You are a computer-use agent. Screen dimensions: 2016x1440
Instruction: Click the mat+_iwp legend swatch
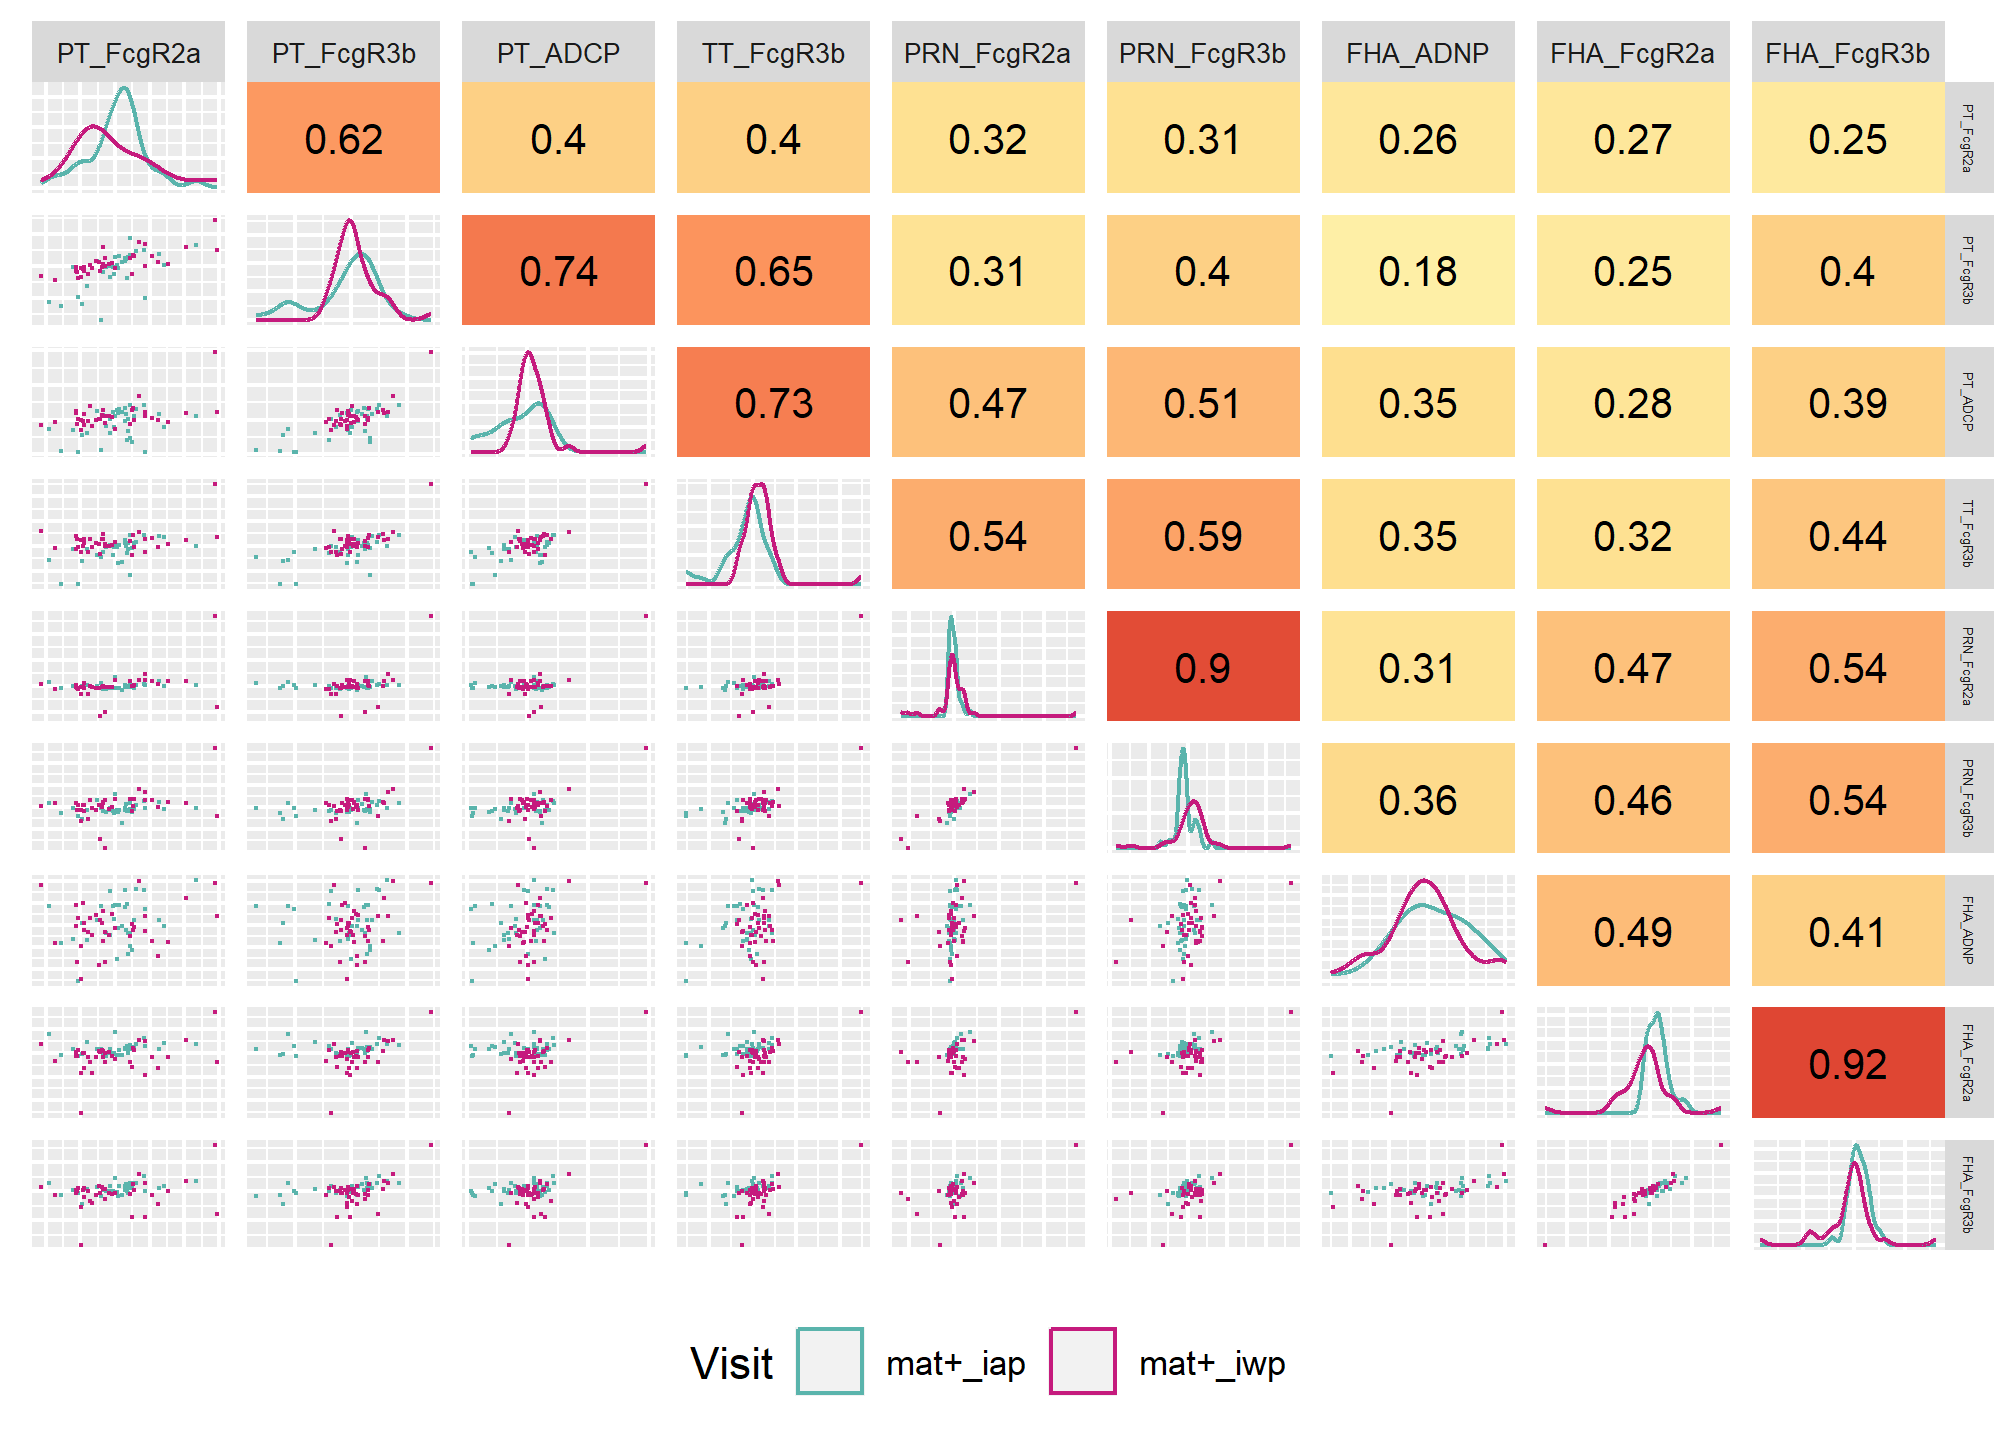point(1083,1361)
